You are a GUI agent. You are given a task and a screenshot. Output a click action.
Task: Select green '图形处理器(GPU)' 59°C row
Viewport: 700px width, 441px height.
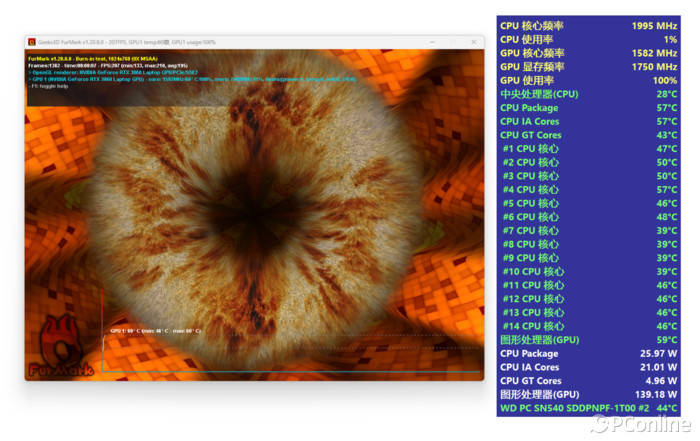[588, 340]
